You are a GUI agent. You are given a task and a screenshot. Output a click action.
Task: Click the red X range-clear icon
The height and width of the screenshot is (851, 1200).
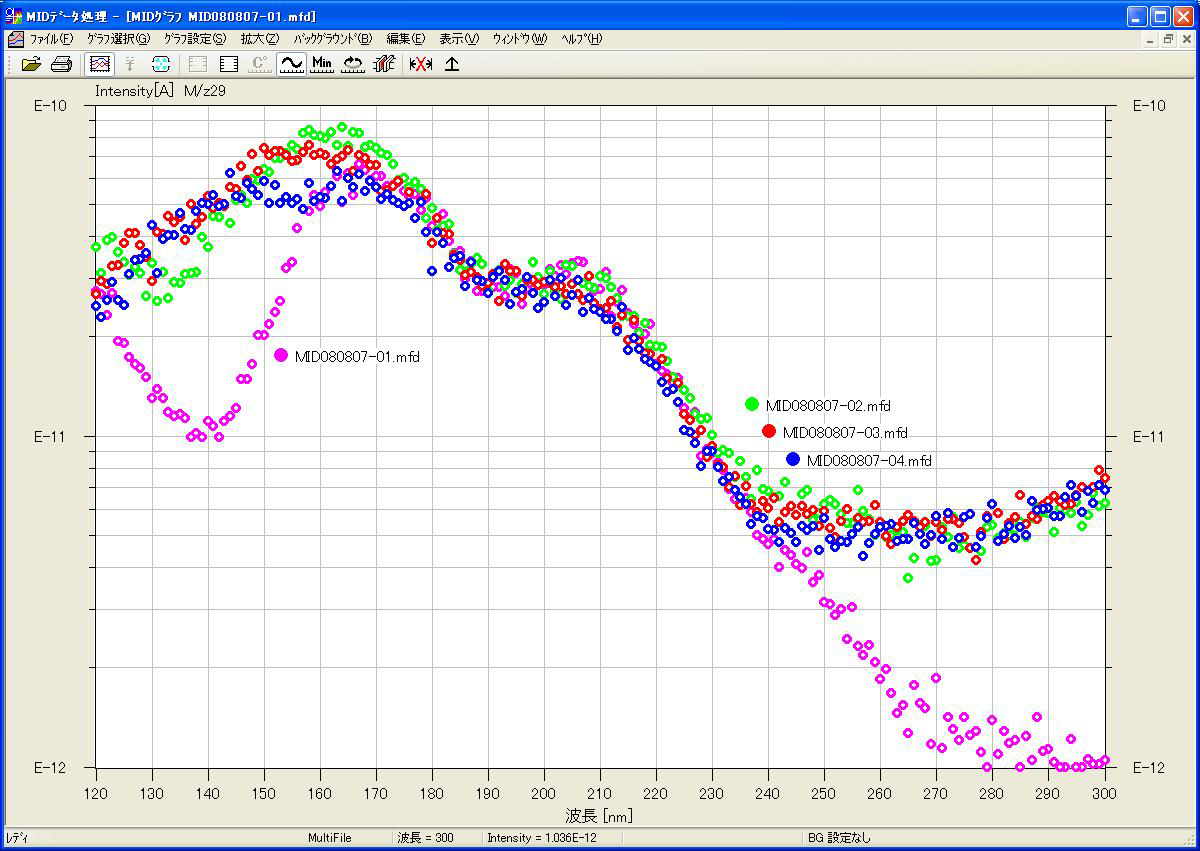pos(421,64)
